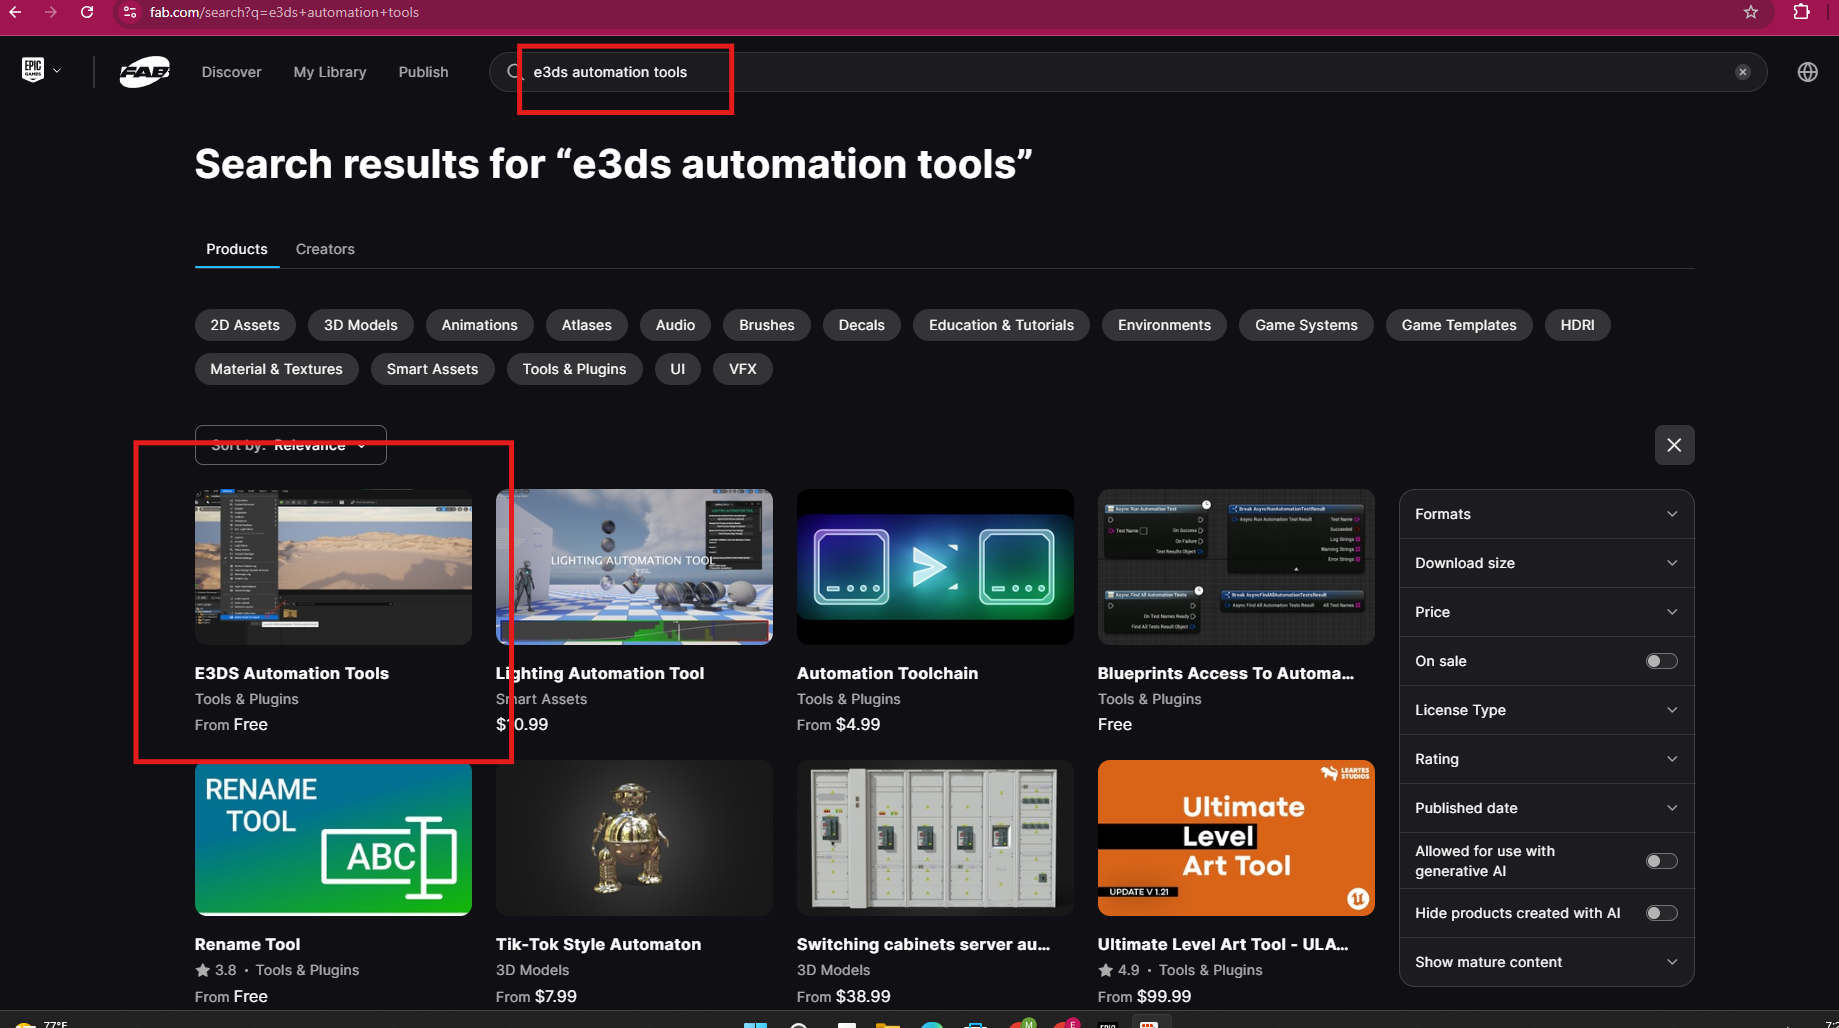
Task: Filter results by Decals
Action: tap(861, 325)
